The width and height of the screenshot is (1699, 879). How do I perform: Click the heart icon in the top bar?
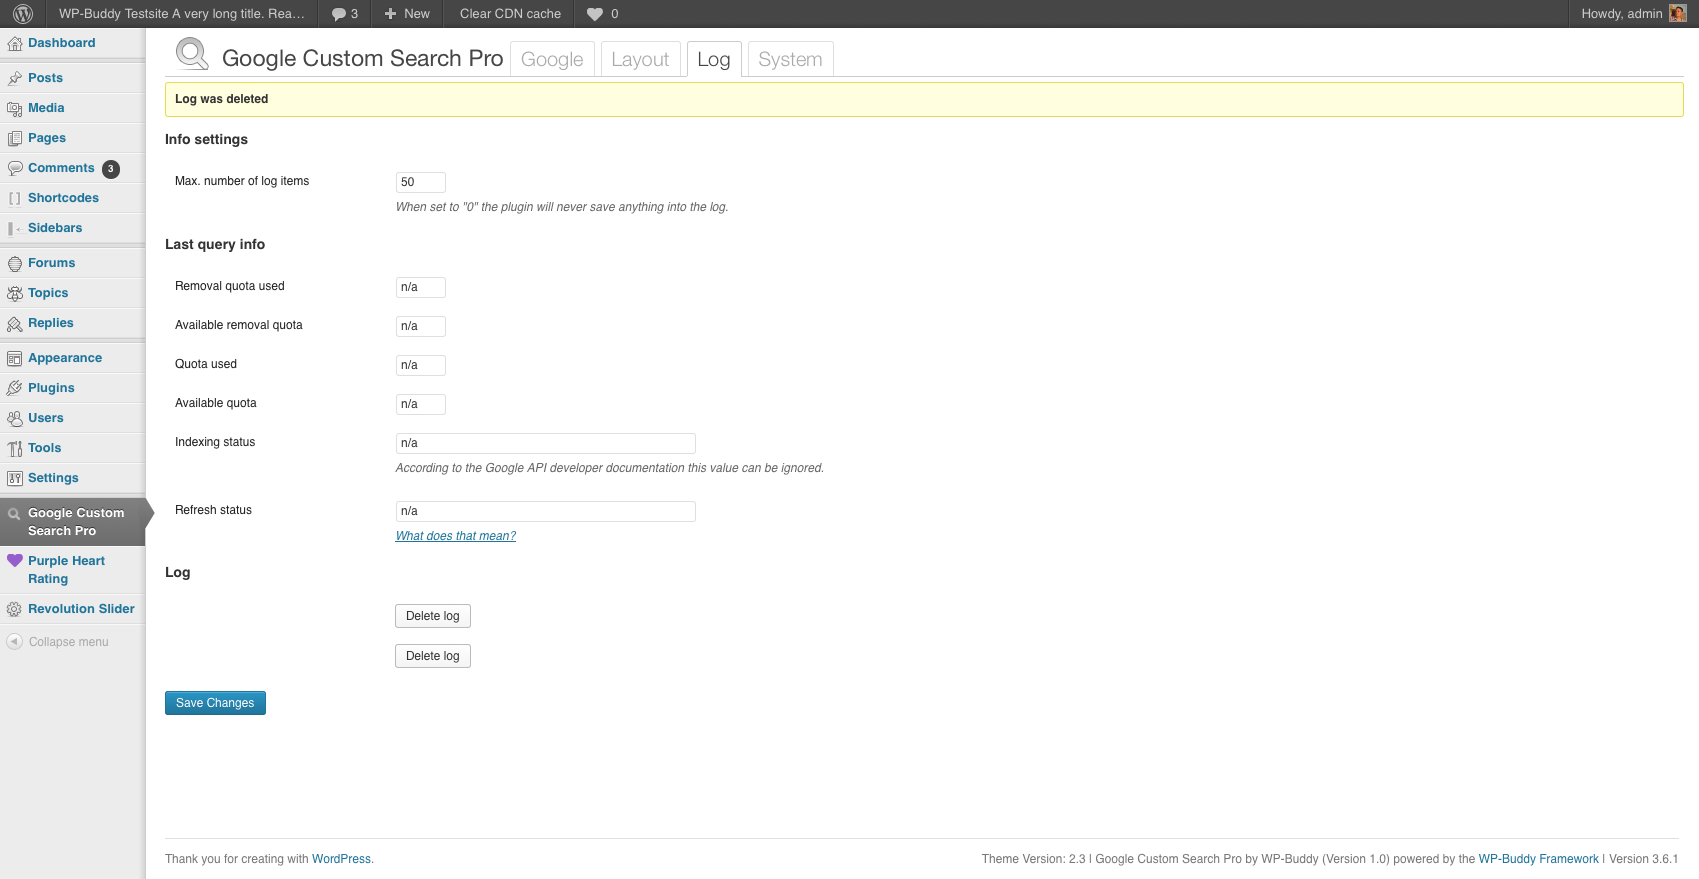[595, 14]
